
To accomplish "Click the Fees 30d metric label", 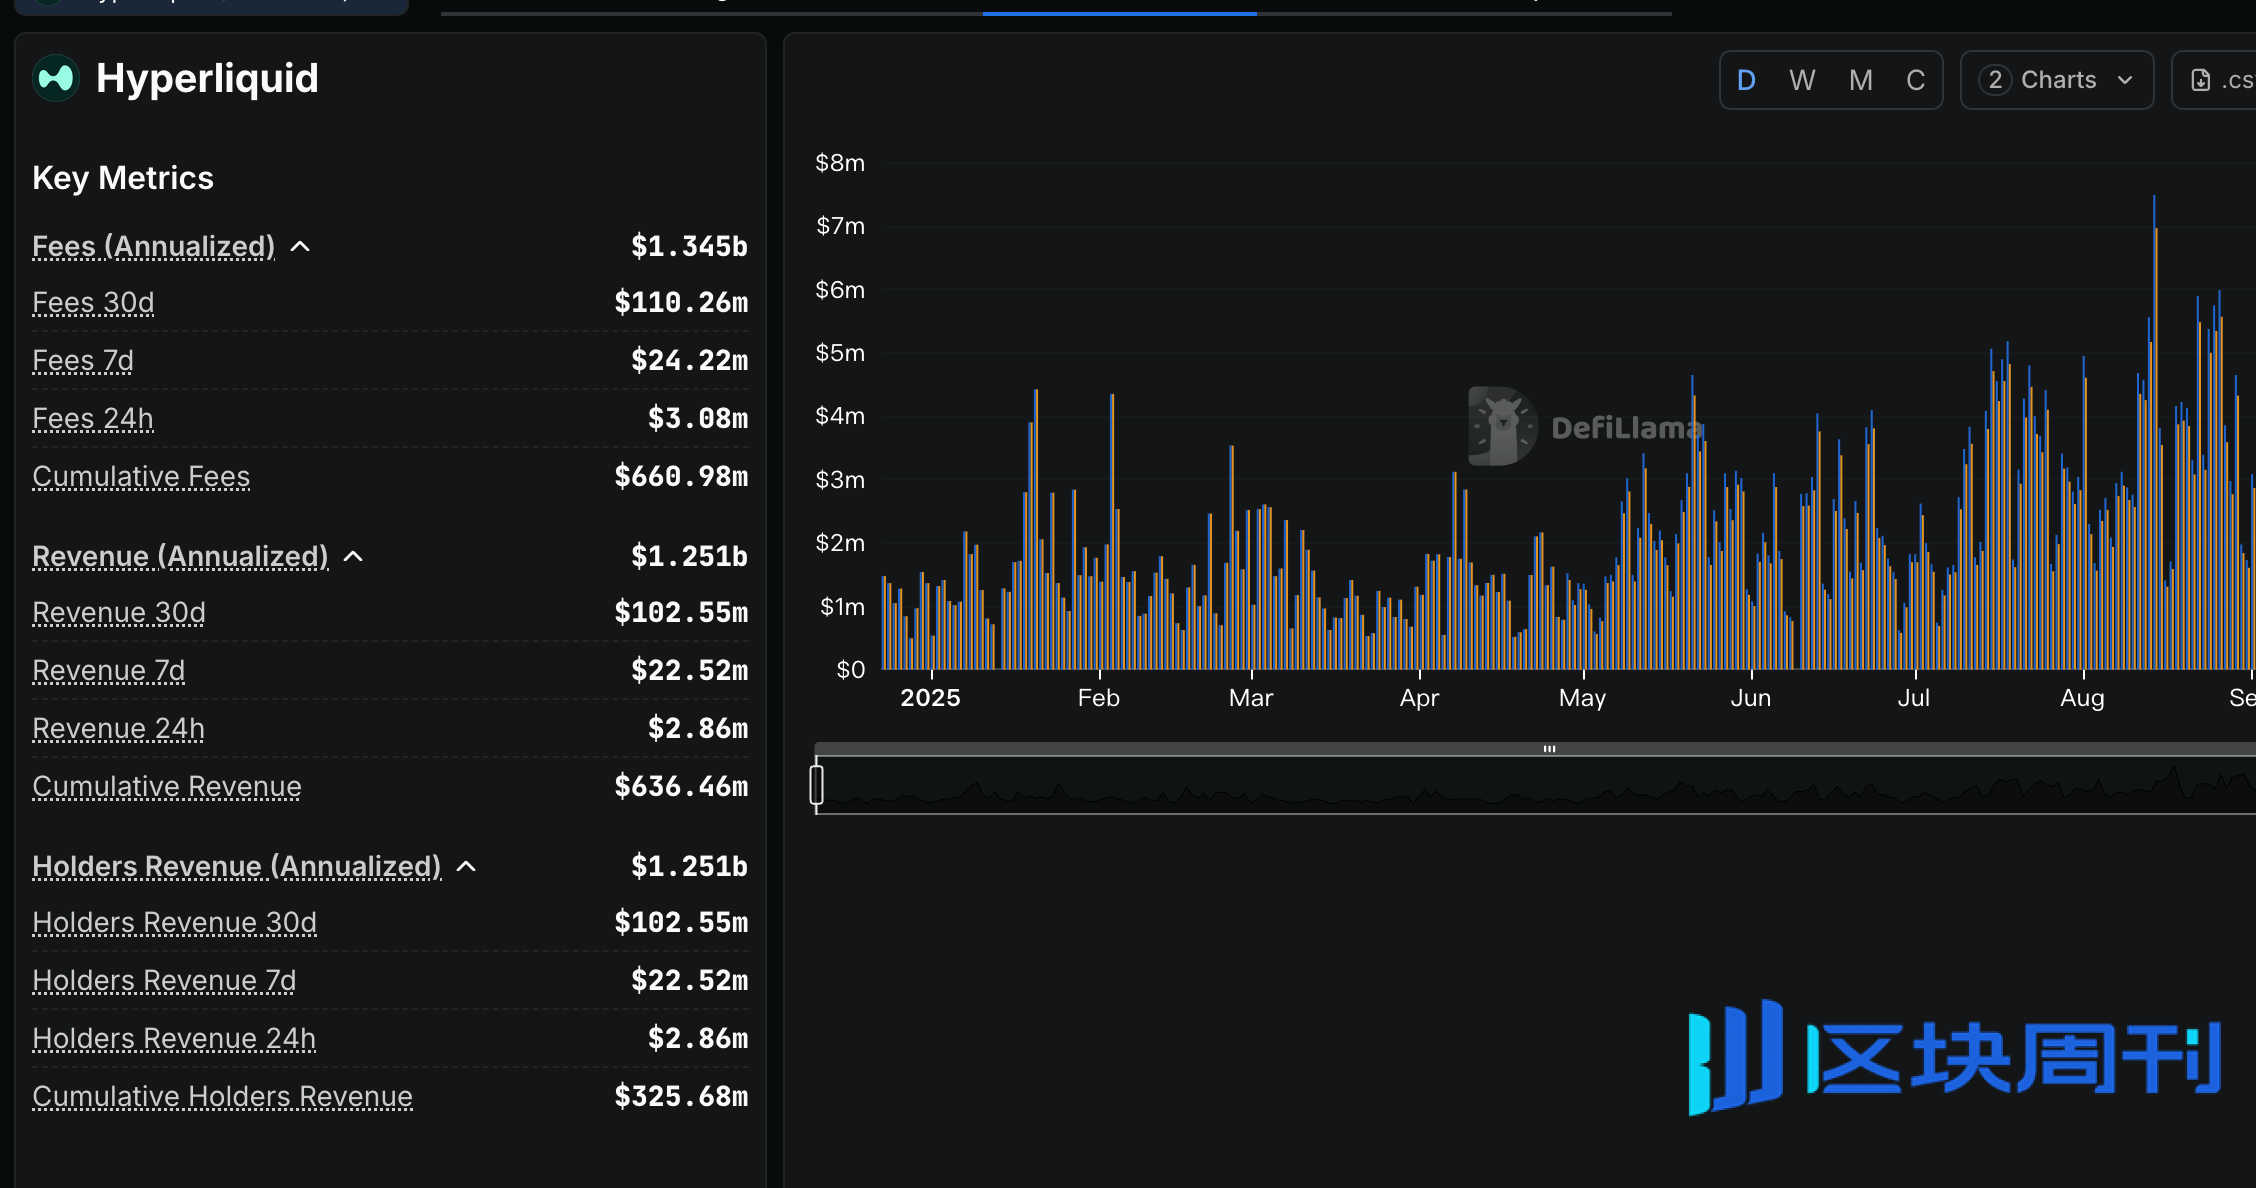I will (x=93, y=302).
